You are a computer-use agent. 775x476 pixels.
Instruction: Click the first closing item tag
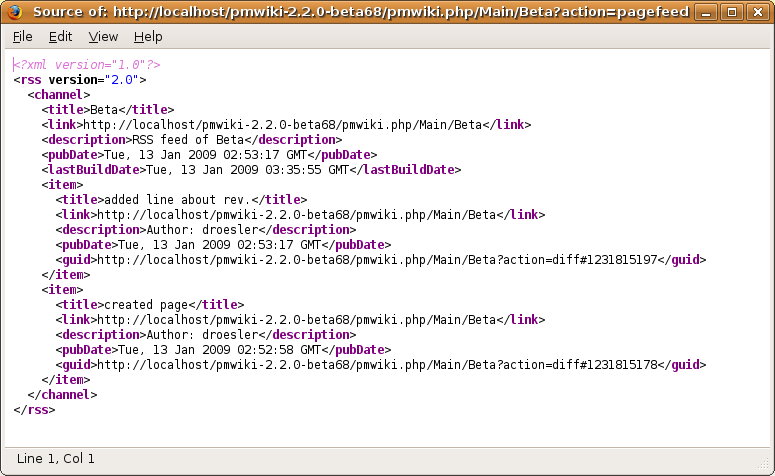[66, 275]
